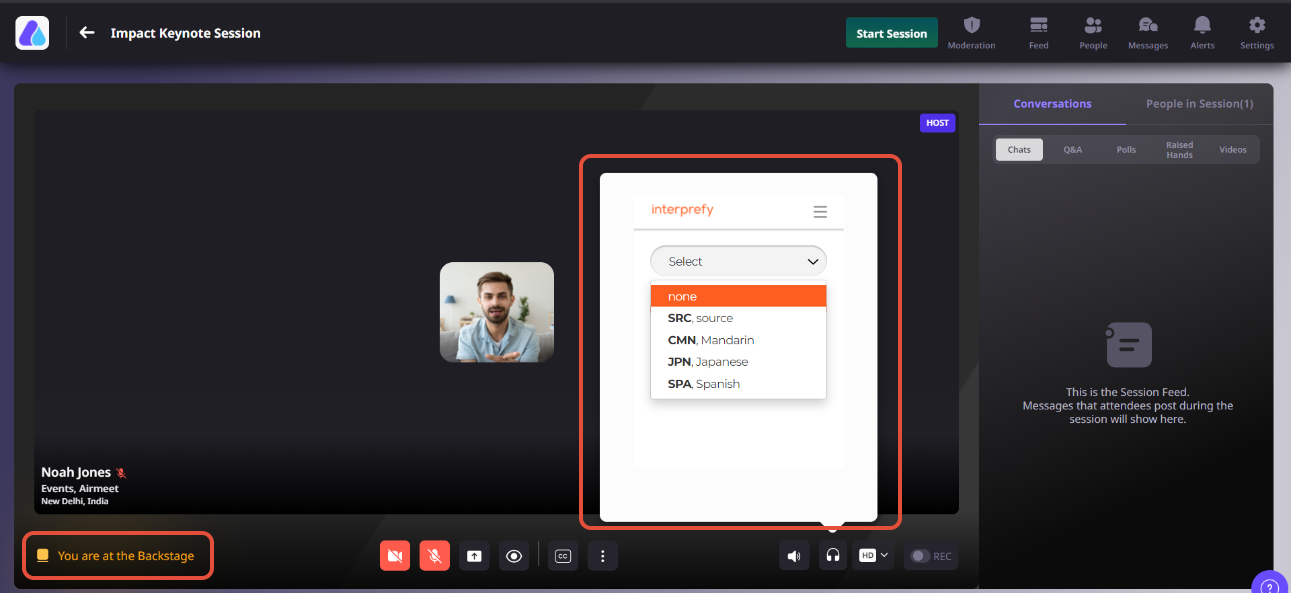Toggle the eye visibility icon
This screenshot has height=593, width=1291.
[514, 556]
